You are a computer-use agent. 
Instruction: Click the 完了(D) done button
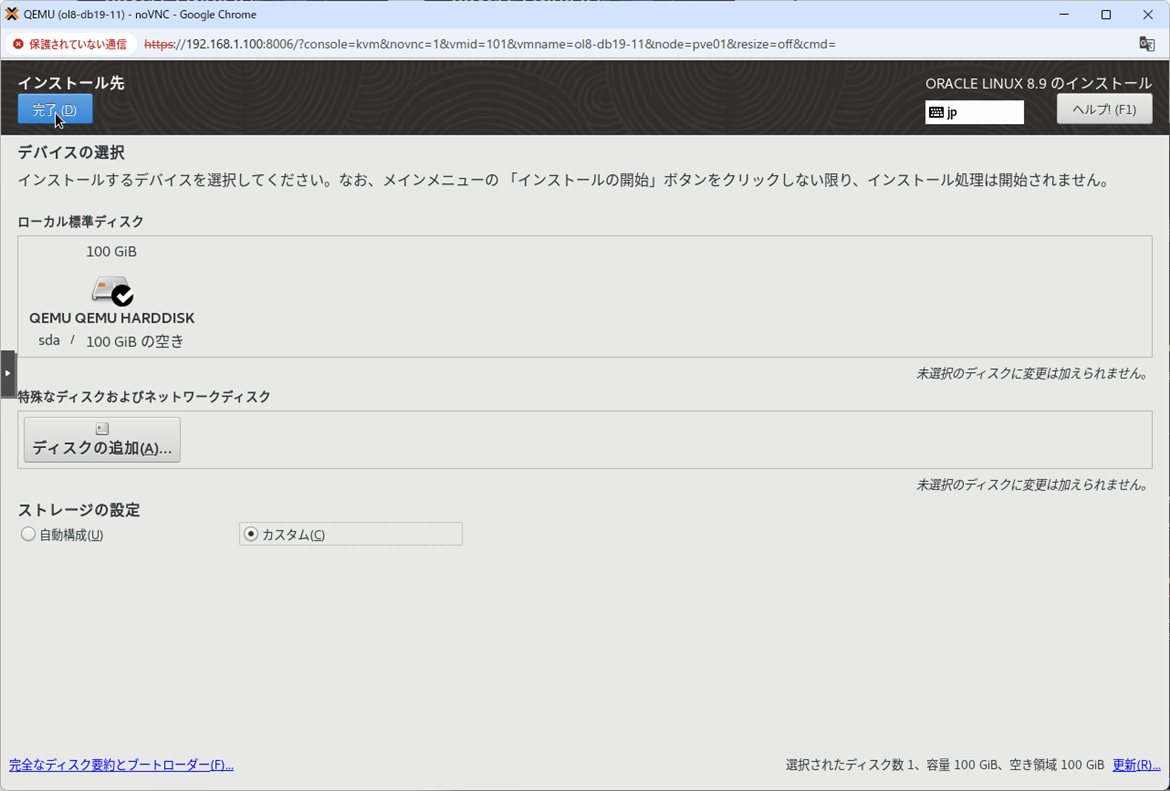55,110
